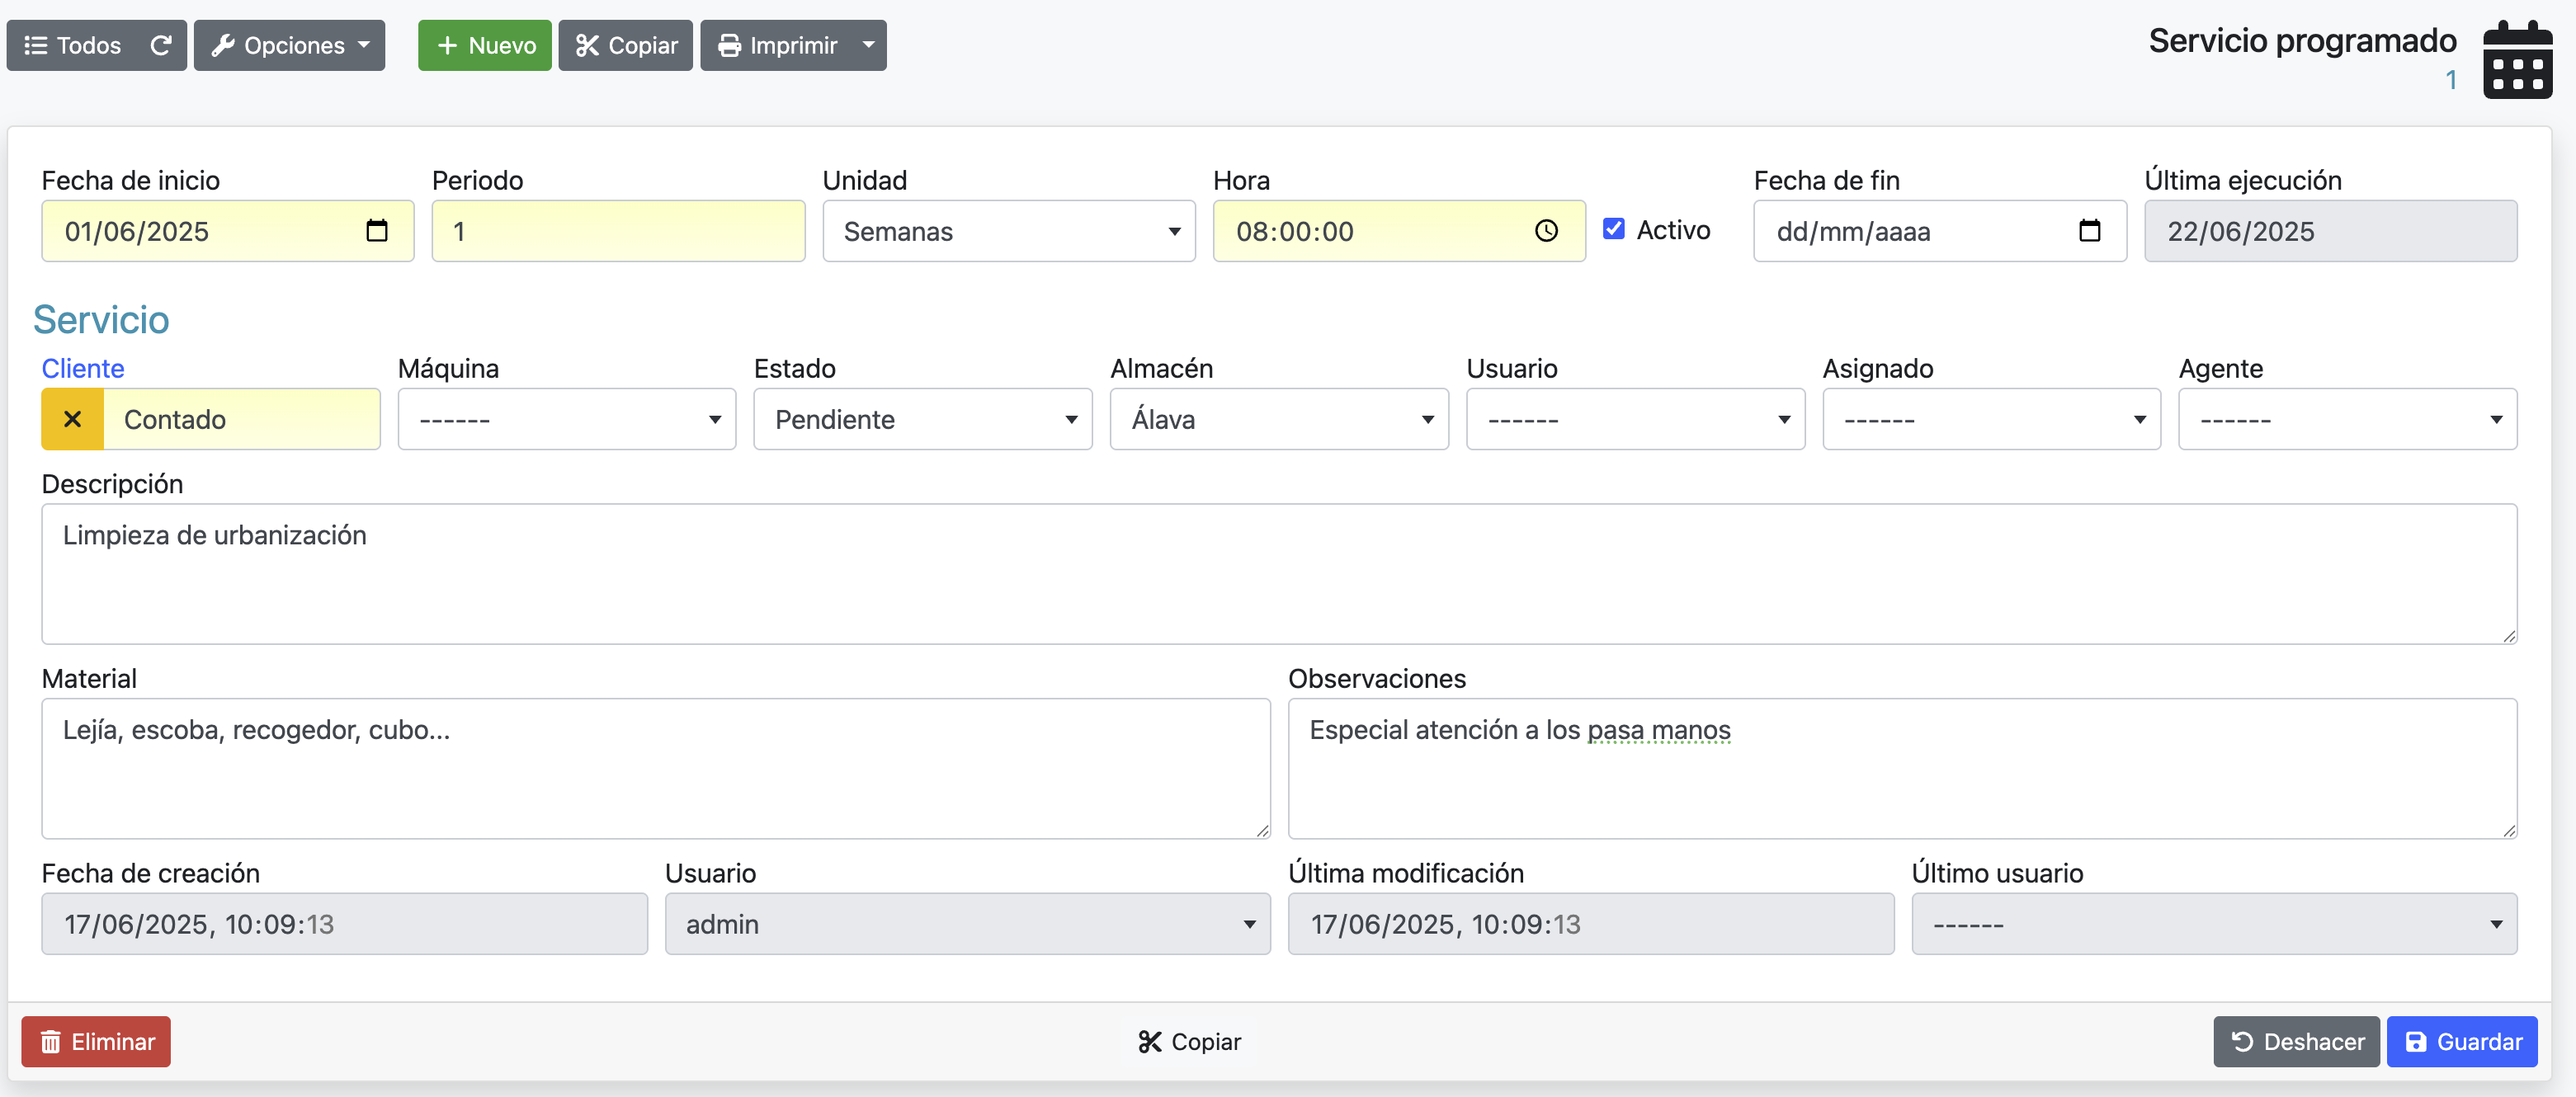Viewport: 2576px width, 1097px height.
Task: Click the Deshacer undo button
Action: click(2296, 1042)
